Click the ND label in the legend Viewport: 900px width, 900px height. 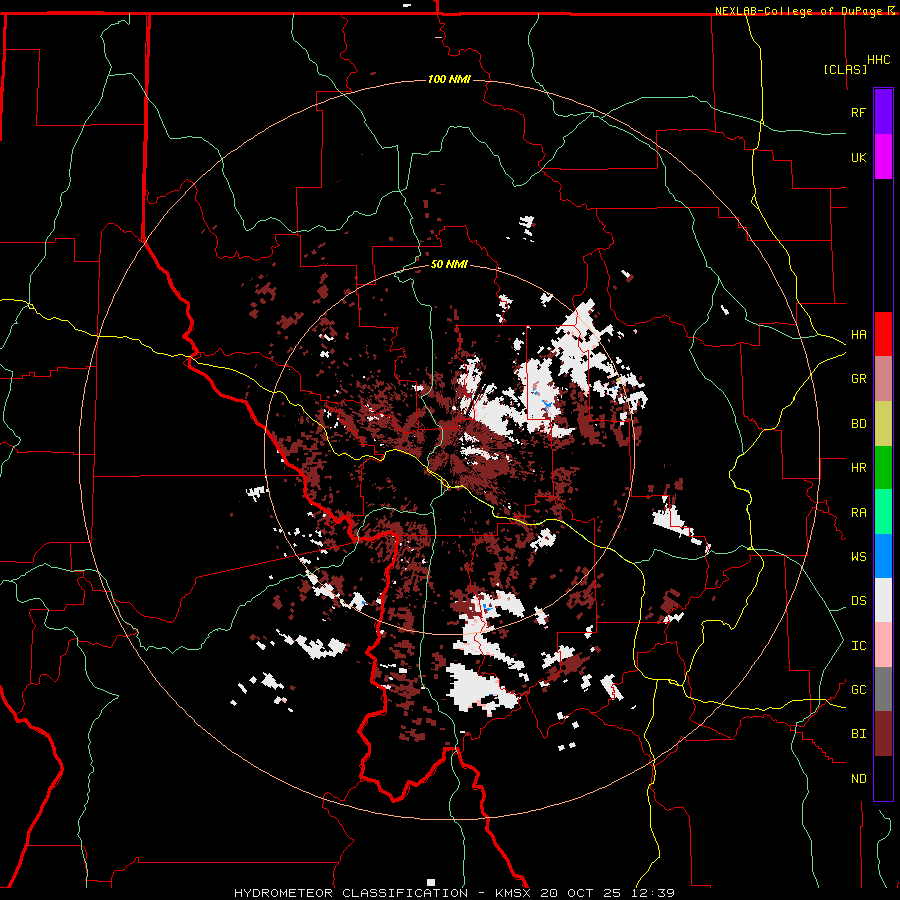tap(858, 779)
